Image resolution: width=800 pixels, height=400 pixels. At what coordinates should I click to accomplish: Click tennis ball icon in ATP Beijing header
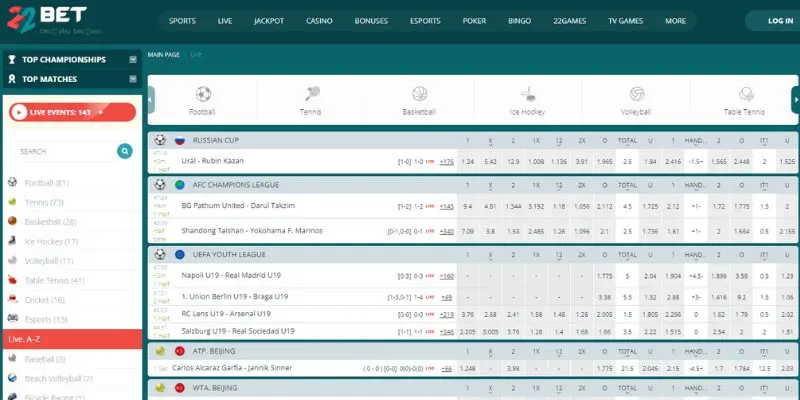160,351
